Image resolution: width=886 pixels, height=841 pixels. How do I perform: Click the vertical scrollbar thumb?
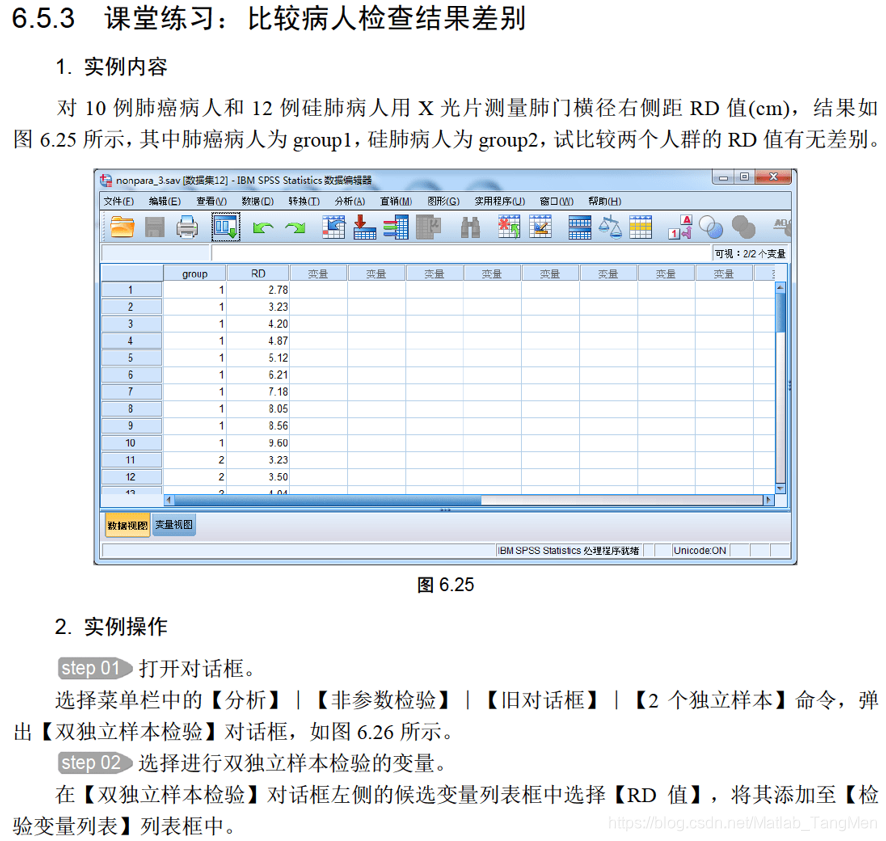click(780, 313)
